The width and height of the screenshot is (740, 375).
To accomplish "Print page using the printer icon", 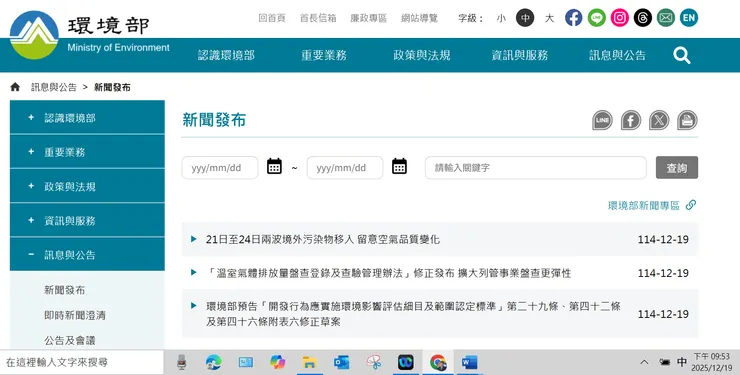I will [687, 120].
